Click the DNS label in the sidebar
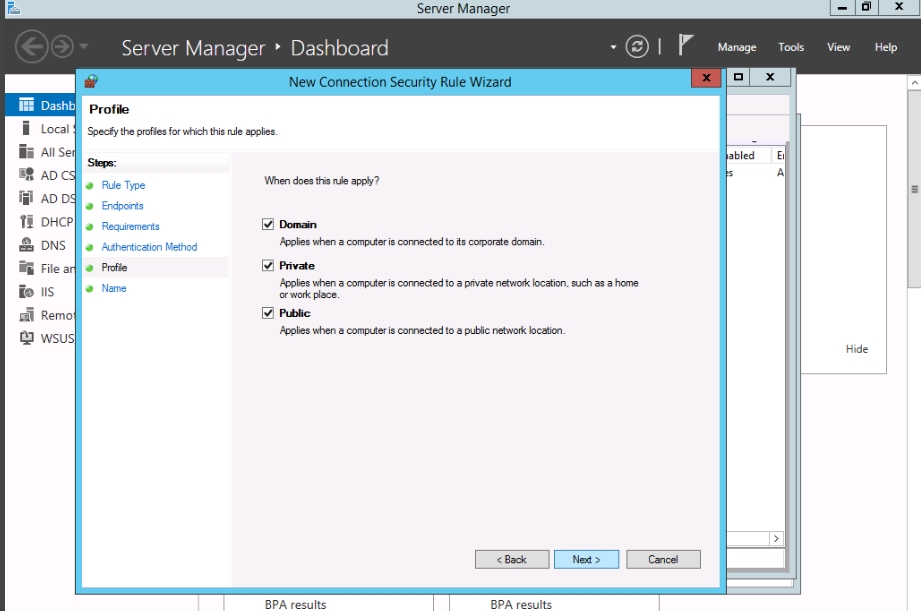This screenshot has width=921, height=611. (x=53, y=245)
